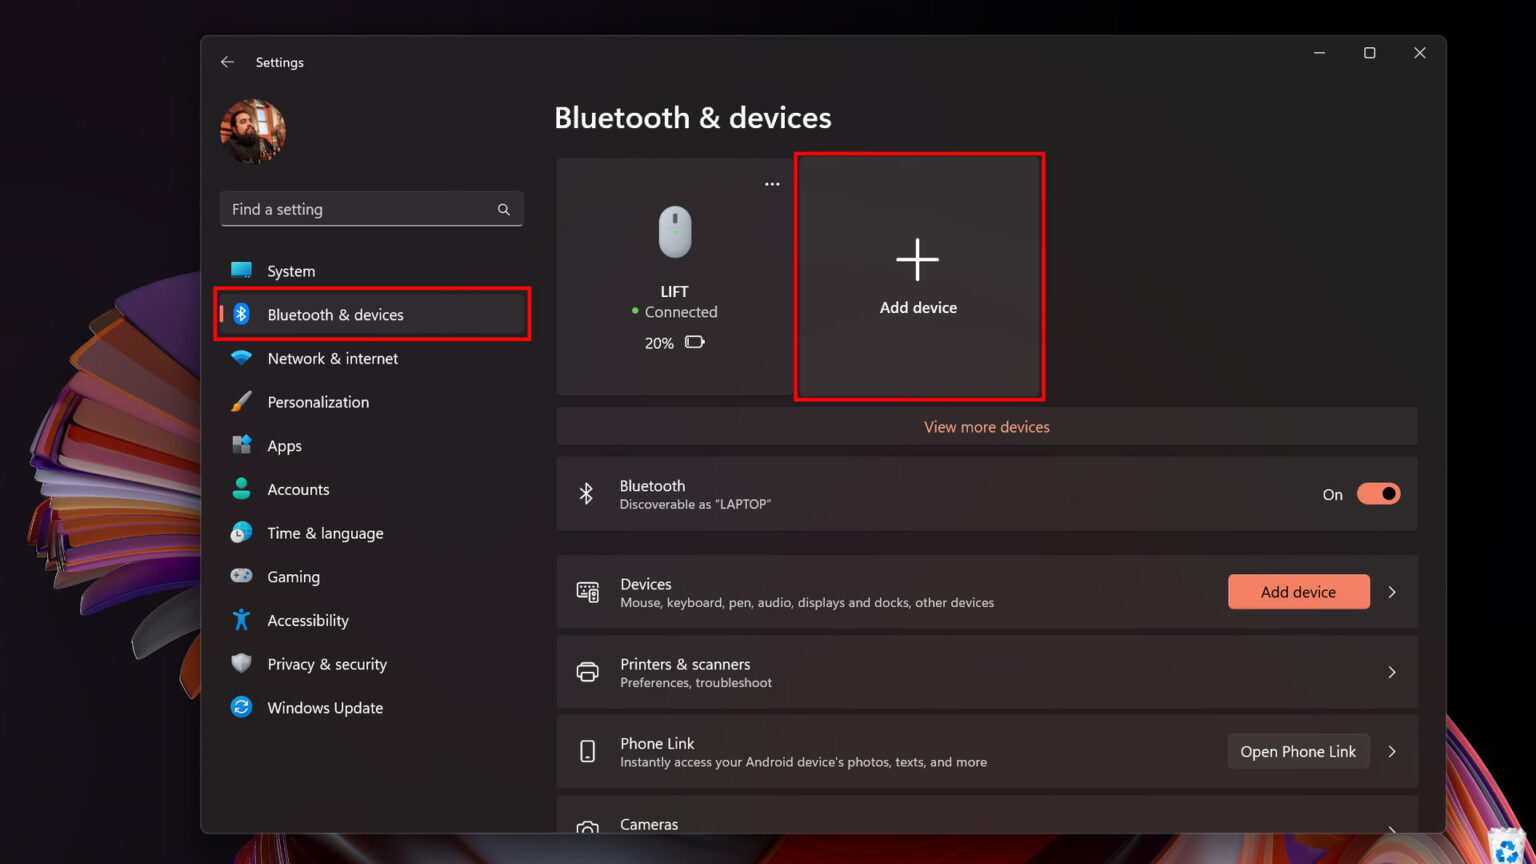Click the back arrow beside Settings
The width and height of the screenshot is (1536, 864).
point(227,61)
